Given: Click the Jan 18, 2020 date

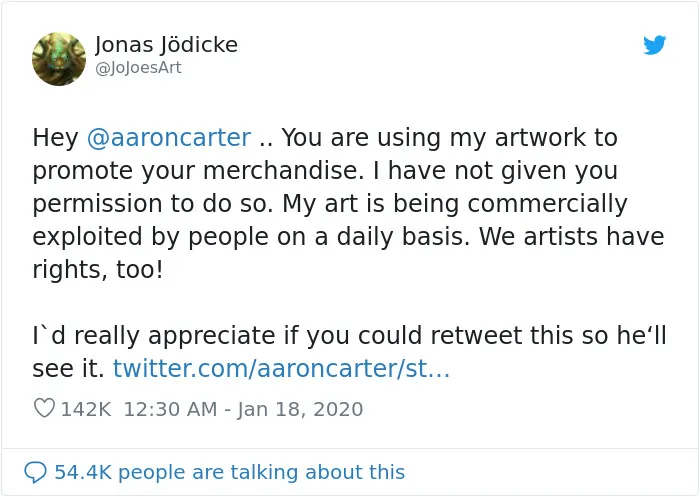Looking at the screenshot, I should 300,409.
